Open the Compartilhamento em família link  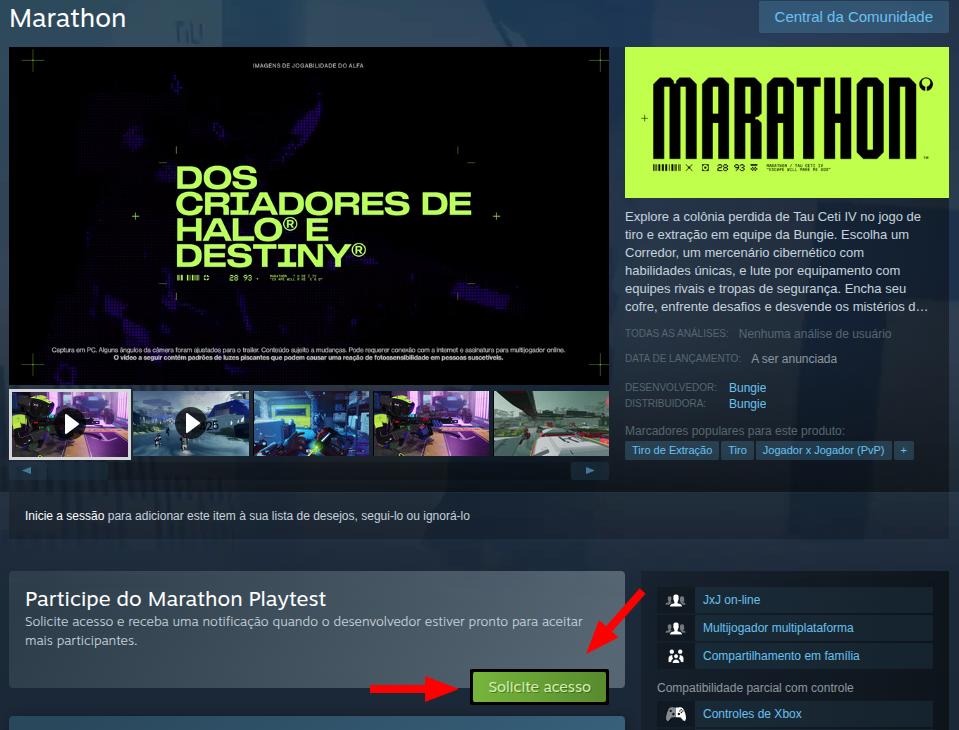(x=780, y=656)
